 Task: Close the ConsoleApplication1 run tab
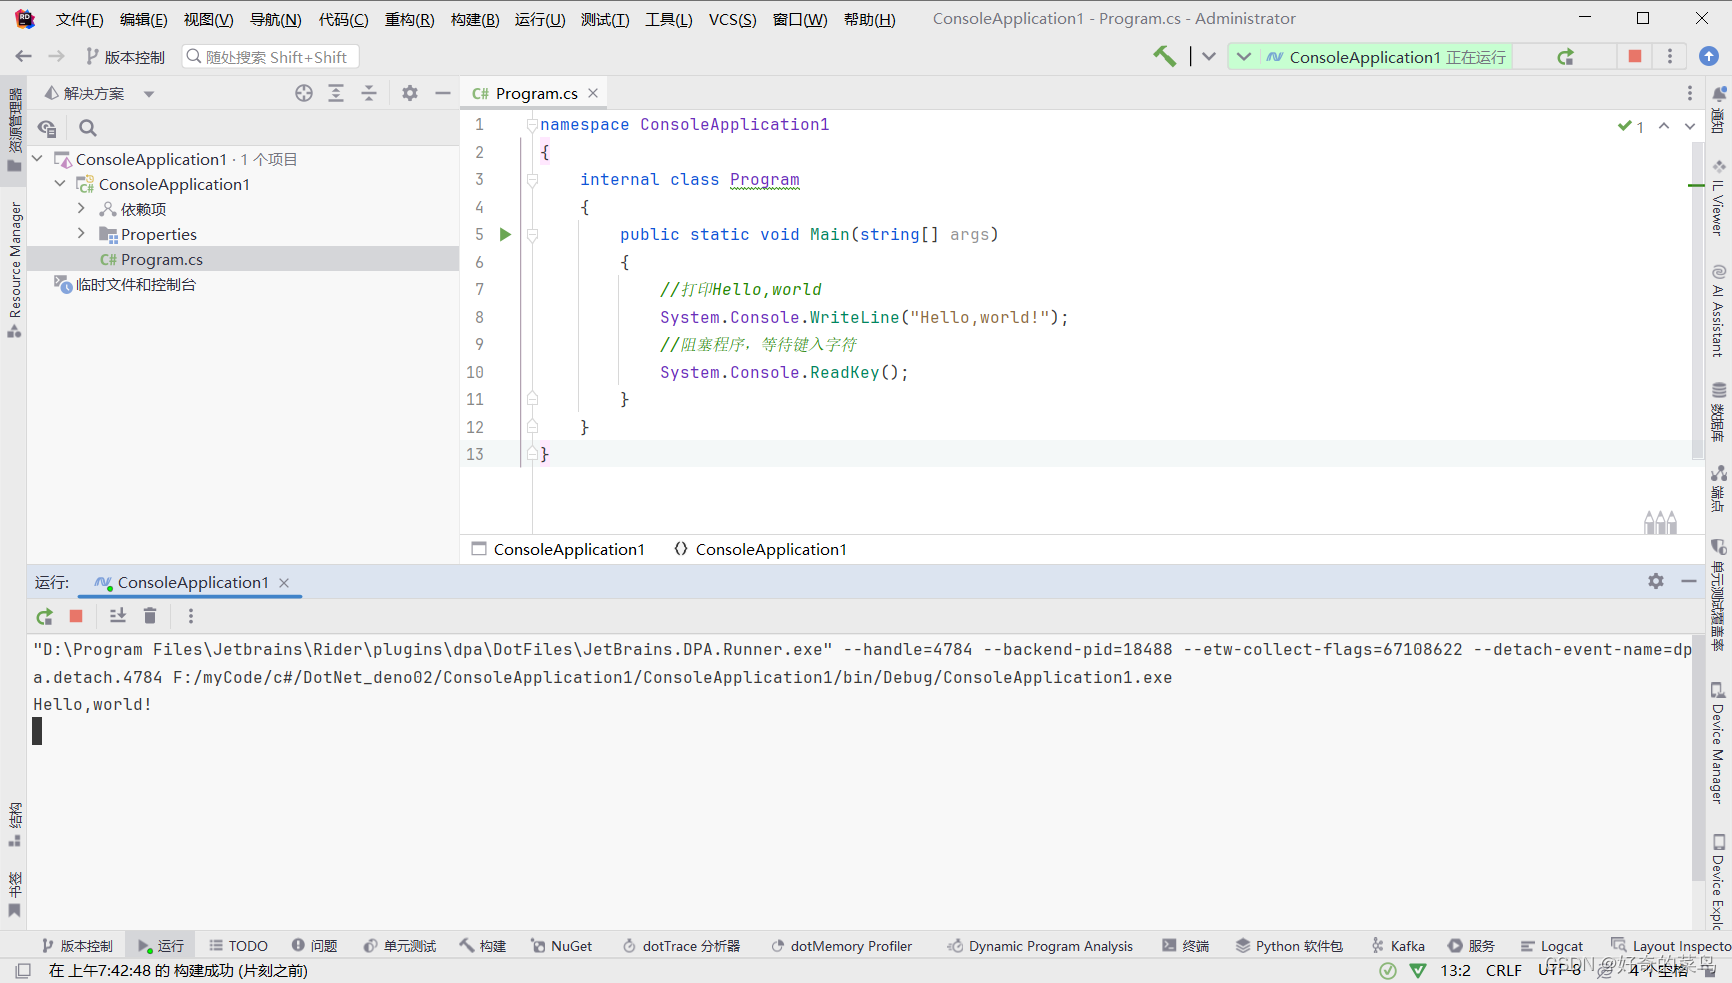pyautogui.click(x=284, y=582)
